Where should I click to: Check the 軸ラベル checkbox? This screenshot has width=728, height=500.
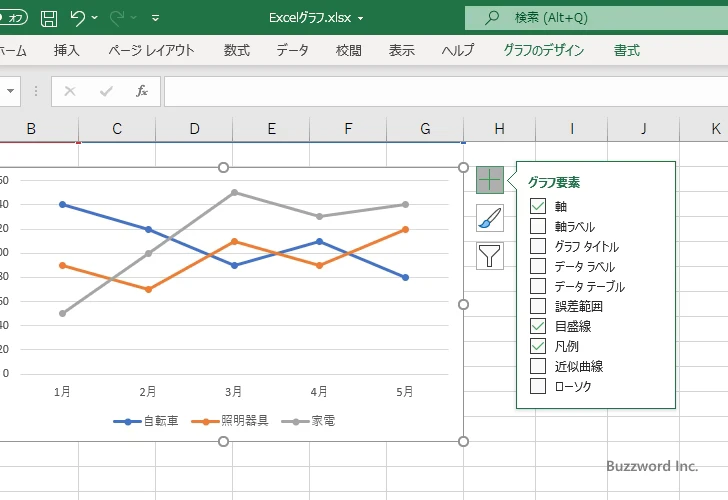pos(538,226)
